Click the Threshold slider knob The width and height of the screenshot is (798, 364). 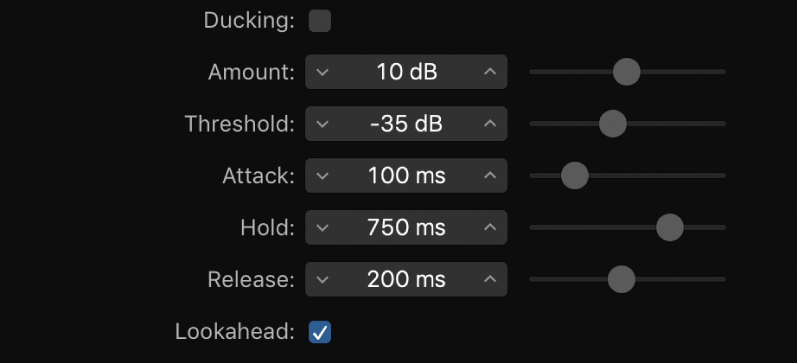[x=612, y=124]
